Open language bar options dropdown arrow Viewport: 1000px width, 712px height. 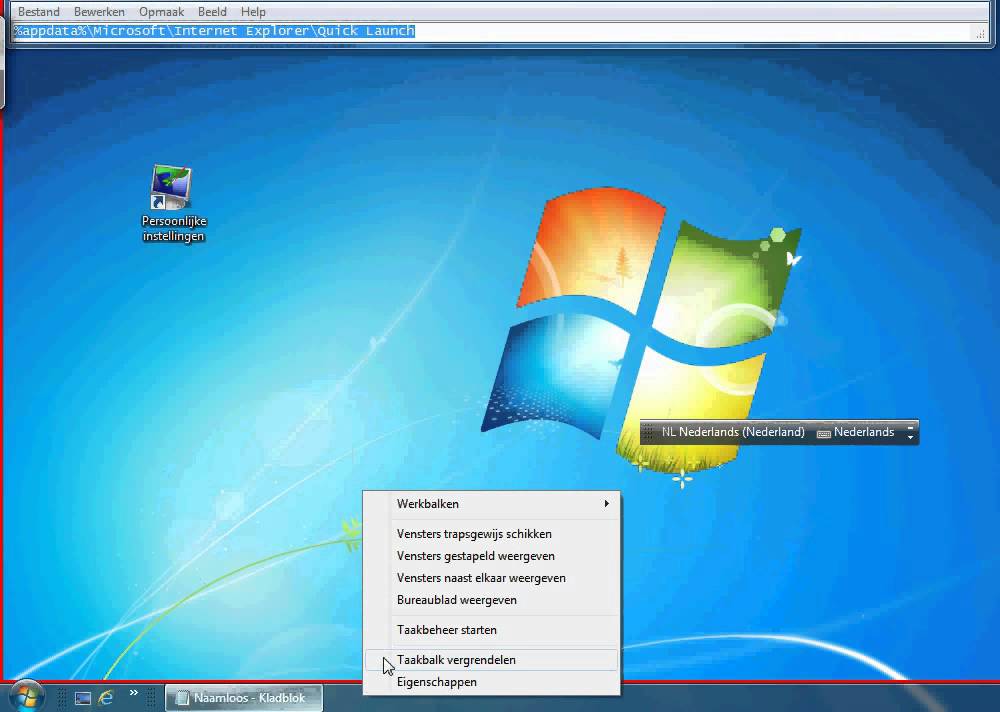[910, 436]
